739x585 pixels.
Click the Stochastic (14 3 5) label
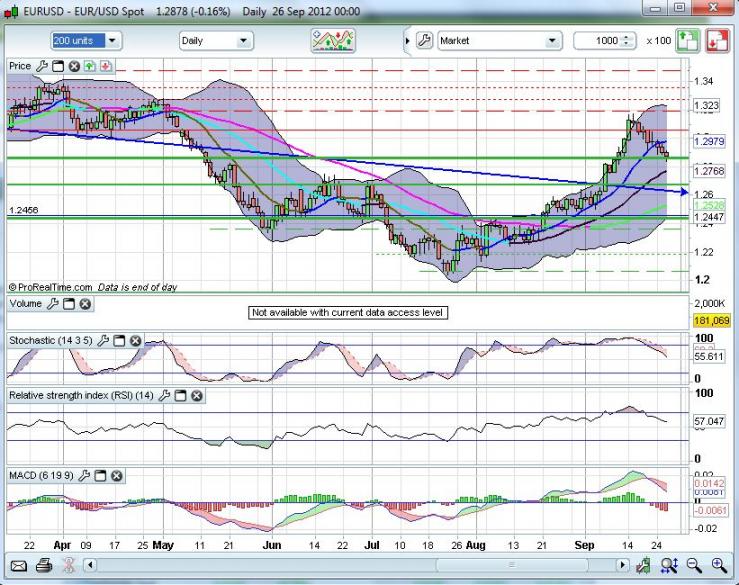pos(51,340)
